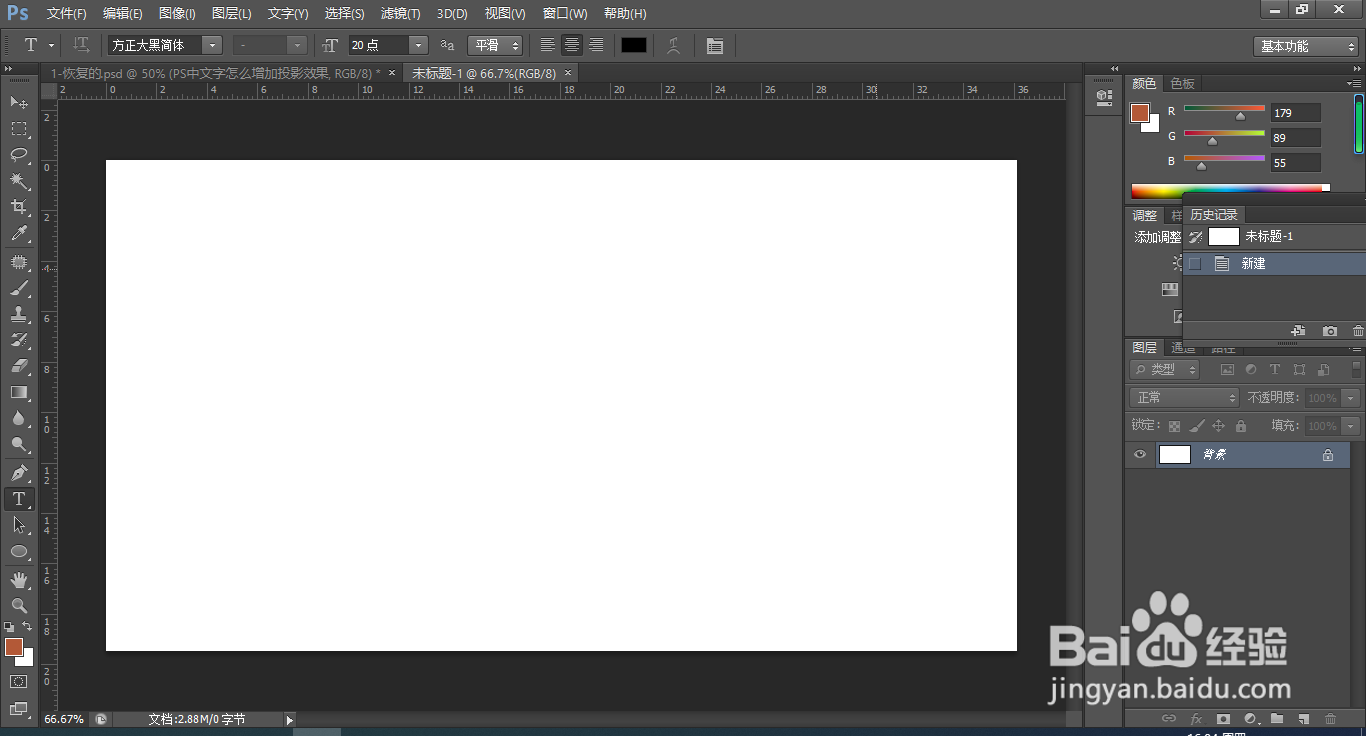The image size is (1366, 736).
Task: Create a new group folder
Action: [x=1277, y=718]
